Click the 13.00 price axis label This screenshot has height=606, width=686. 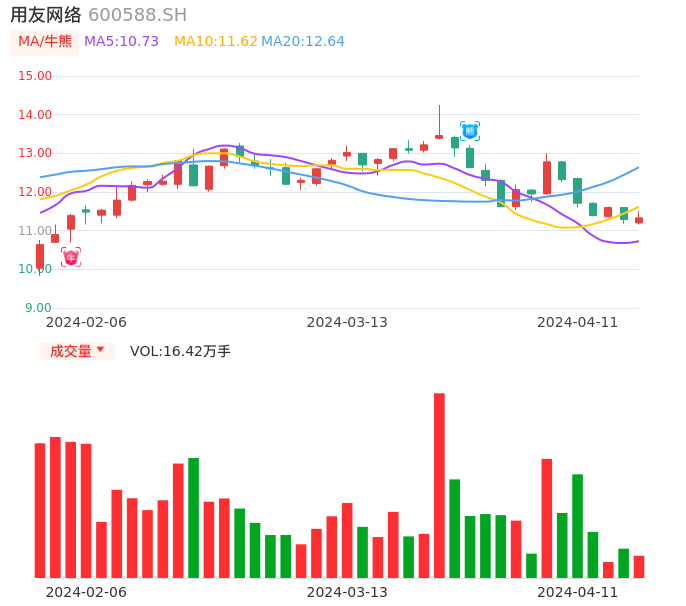(x=35, y=153)
